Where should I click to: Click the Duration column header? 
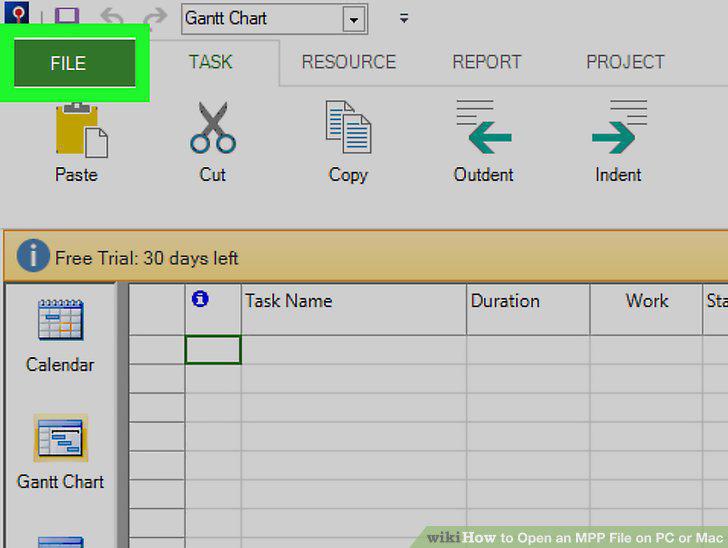[x=528, y=309]
